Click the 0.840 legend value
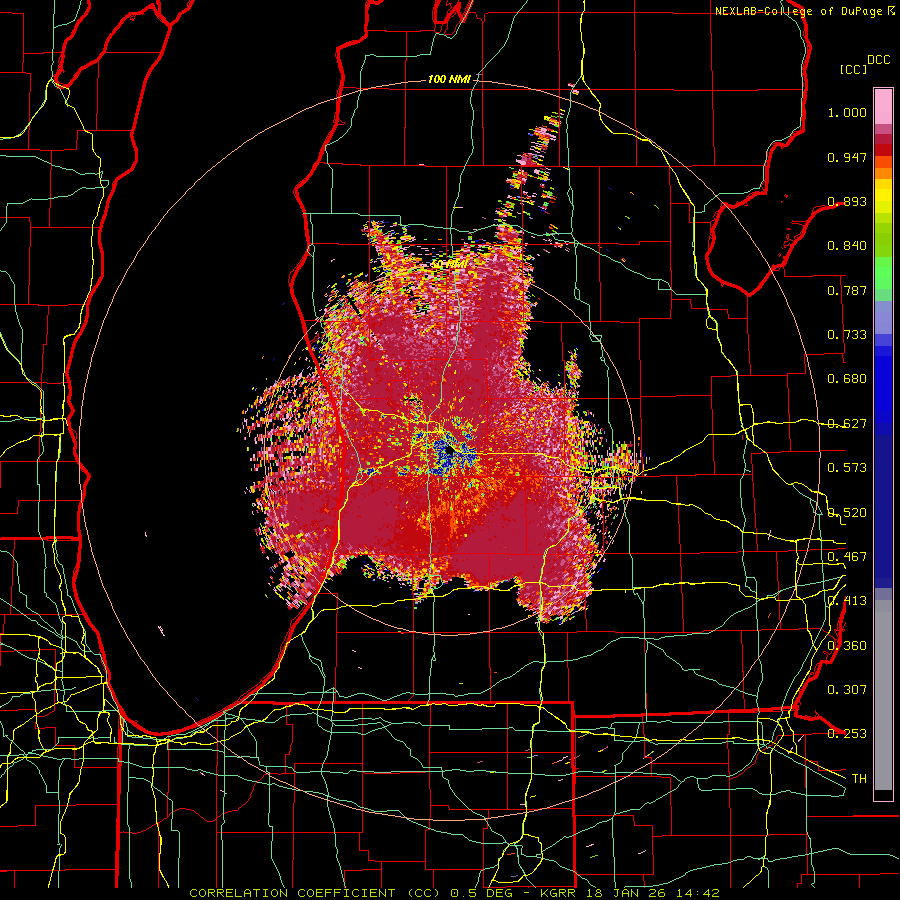 (x=847, y=246)
